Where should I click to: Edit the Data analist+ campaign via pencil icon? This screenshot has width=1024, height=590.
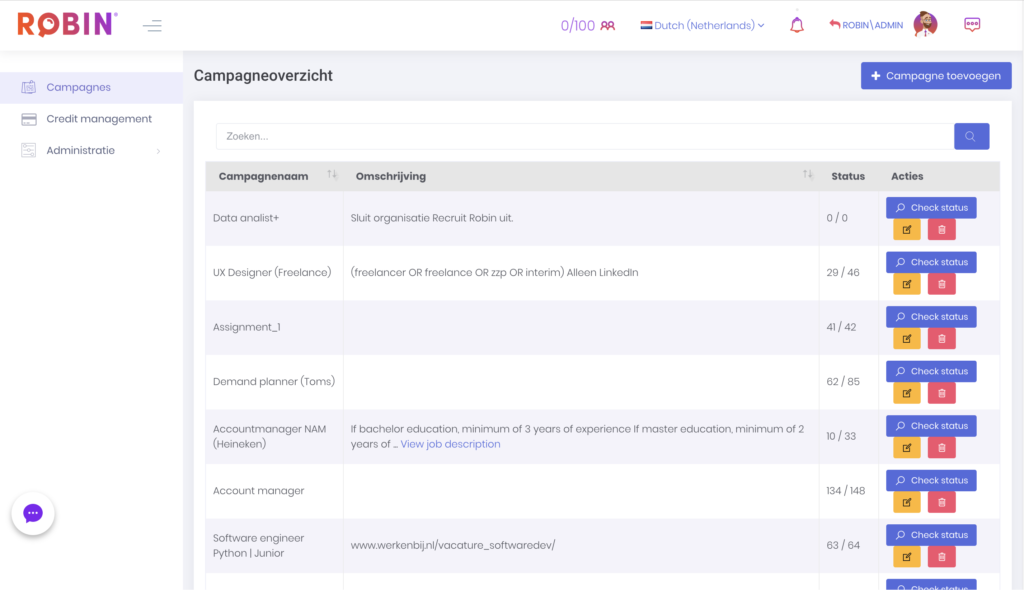tap(906, 229)
